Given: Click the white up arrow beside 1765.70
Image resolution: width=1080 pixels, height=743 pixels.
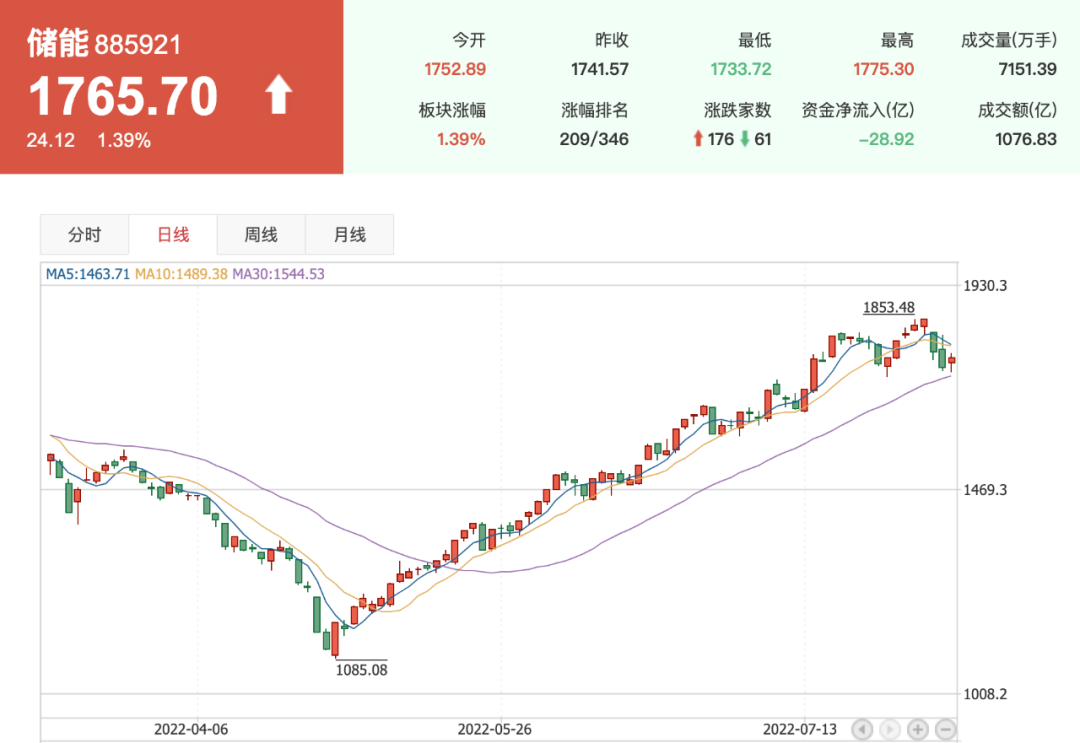Looking at the screenshot, I should point(278,96).
